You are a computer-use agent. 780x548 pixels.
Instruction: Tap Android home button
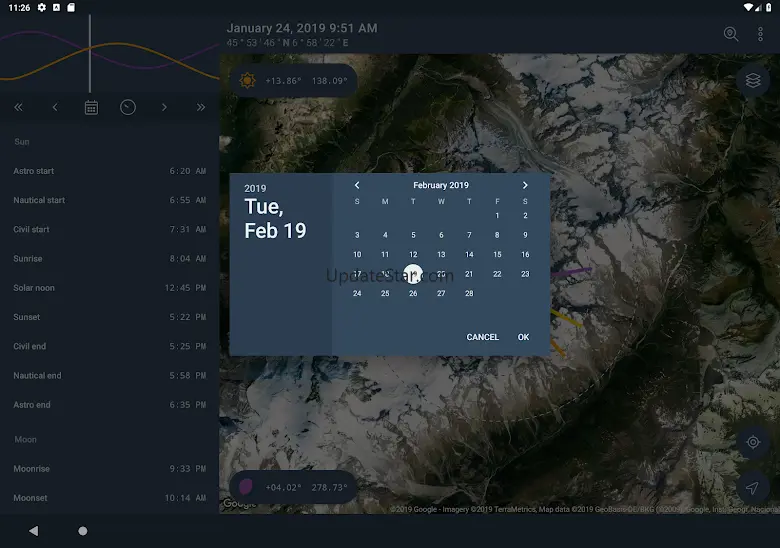[83, 531]
